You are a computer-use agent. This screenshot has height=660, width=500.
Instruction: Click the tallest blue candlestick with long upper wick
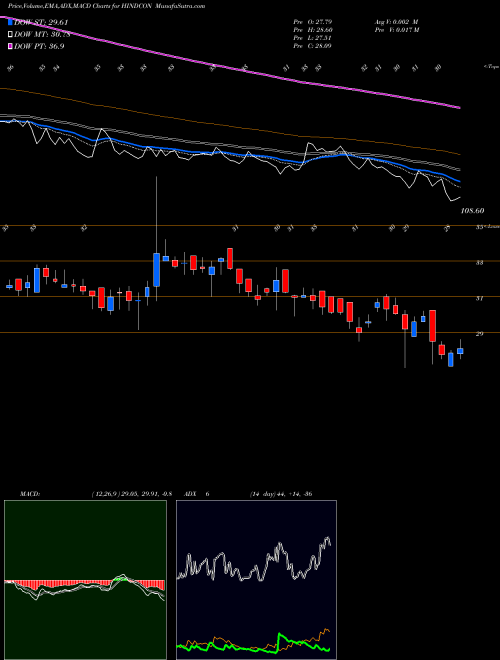[157, 270]
